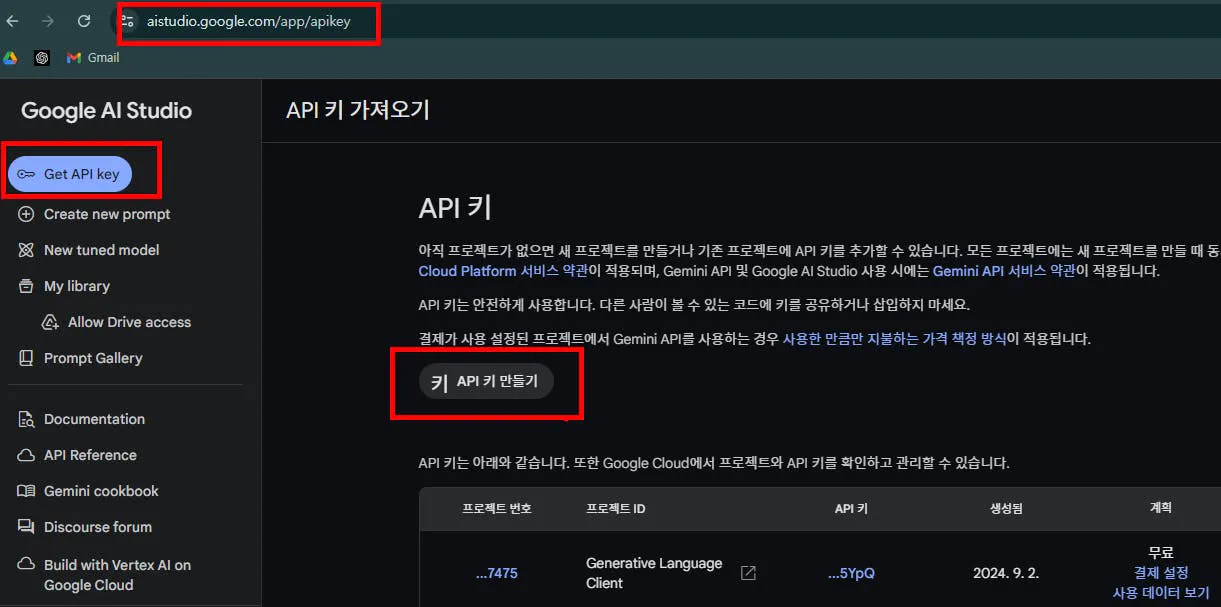The width and height of the screenshot is (1221, 607).
Task: Click Allow Drive access
Action: [x=120, y=321]
